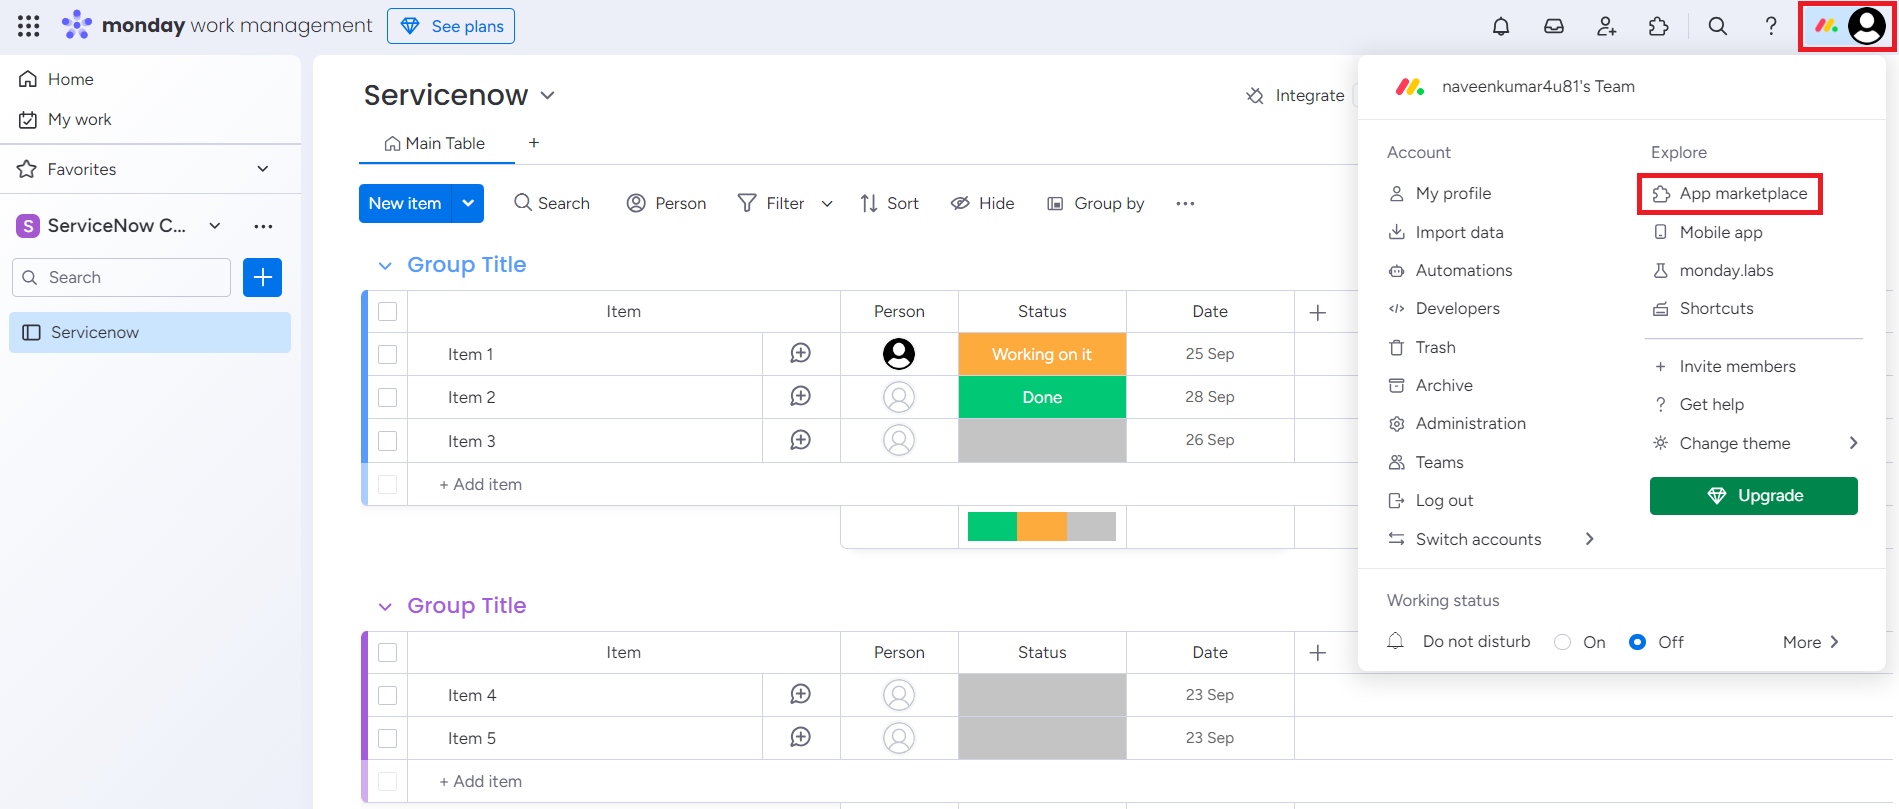
Task: Open Integrate link on board header
Action: pyautogui.click(x=1295, y=95)
